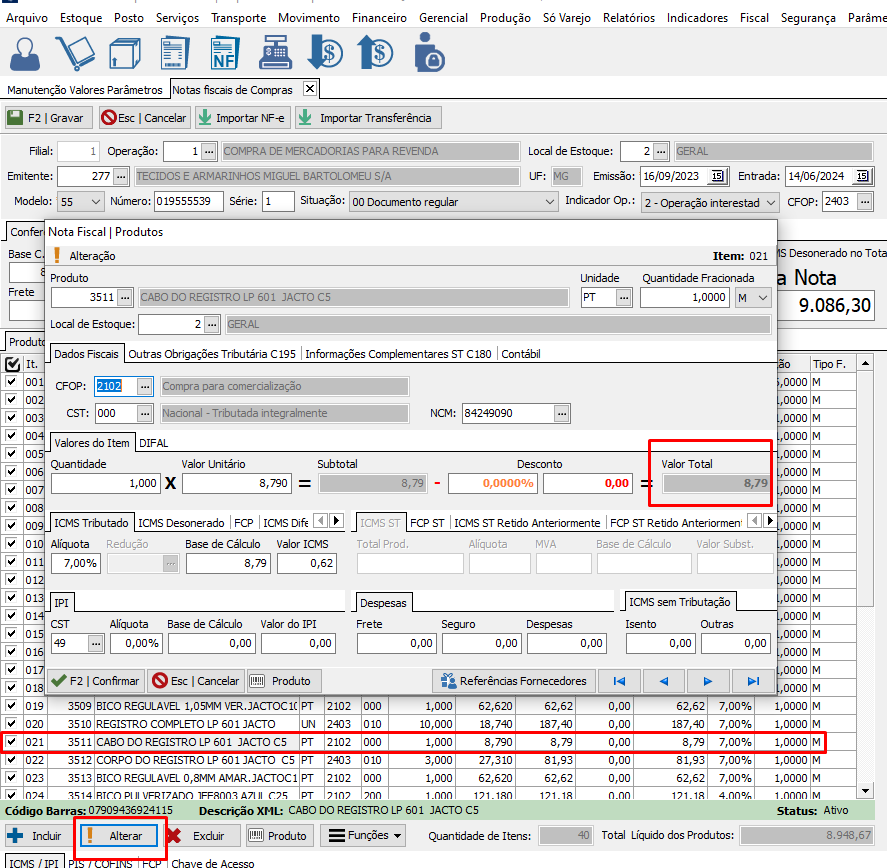Click F2 Confirmar button
This screenshot has height=868, width=887.
pos(96,681)
